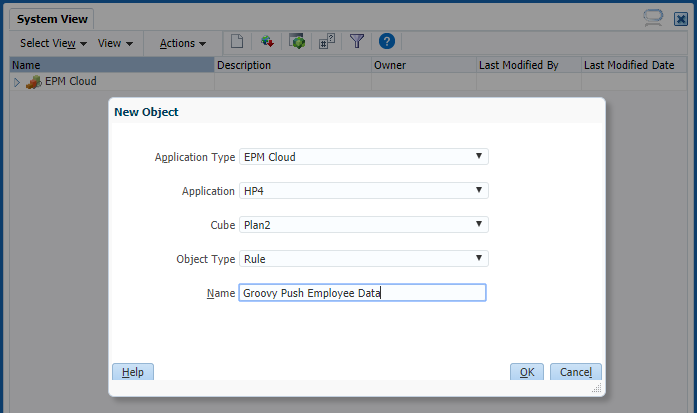Click the EPM Cloud cubes icon
This screenshot has height=413, width=697.
(x=34, y=82)
